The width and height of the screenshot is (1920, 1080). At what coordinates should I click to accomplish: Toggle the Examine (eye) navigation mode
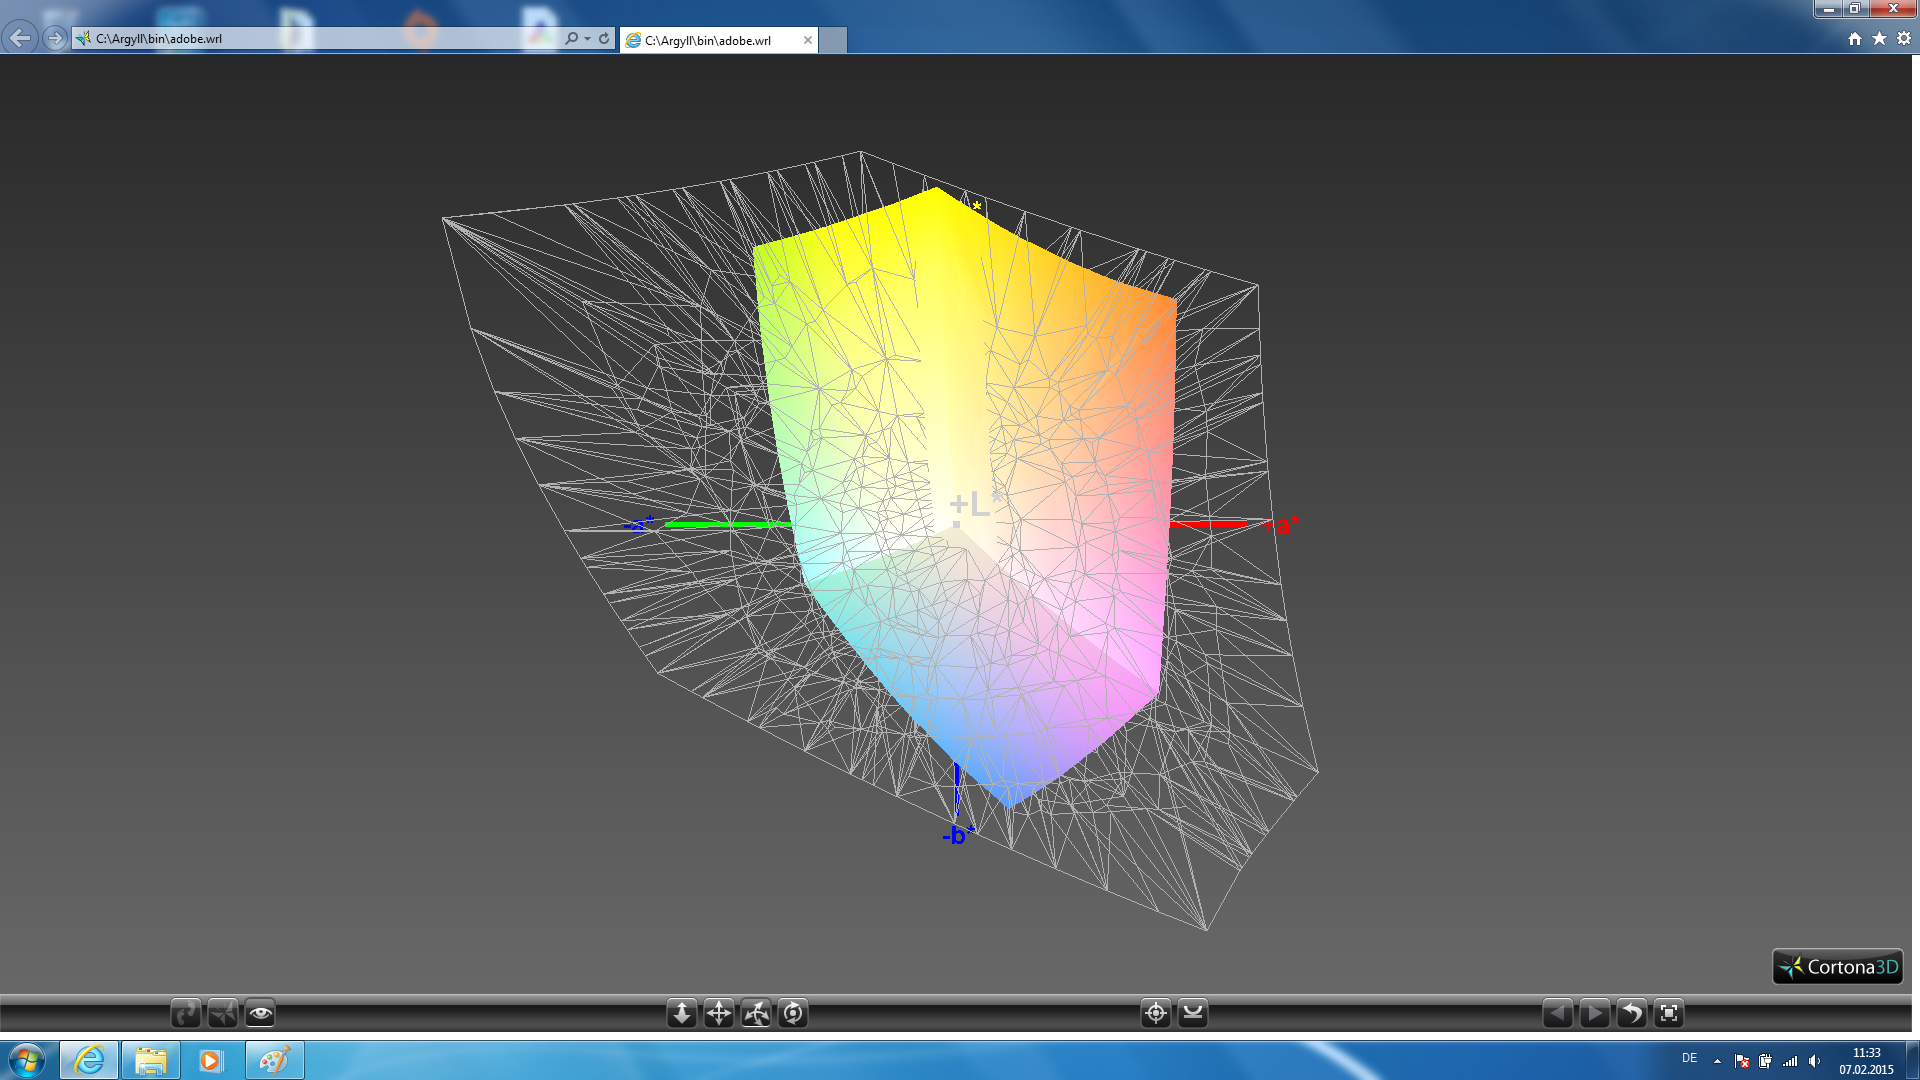pyautogui.click(x=260, y=1013)
